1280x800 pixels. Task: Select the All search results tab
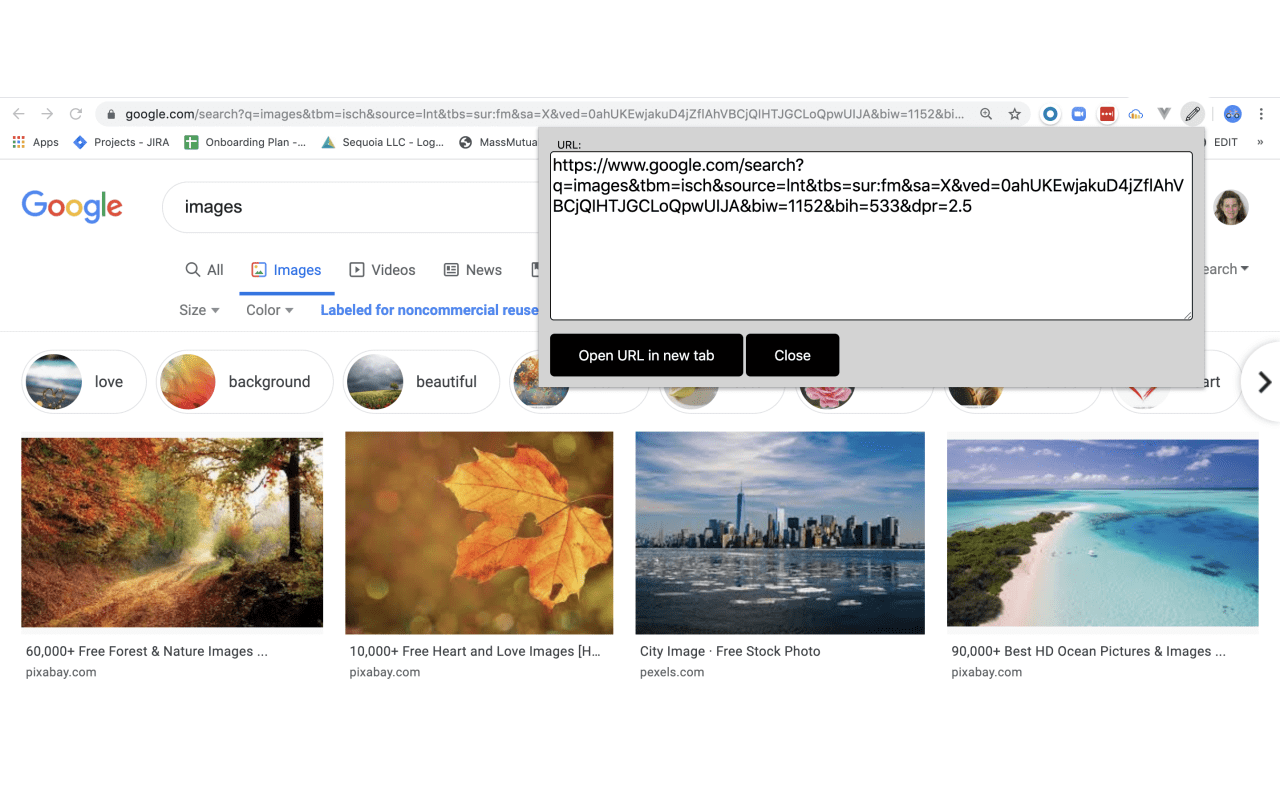(x=204, y=269)
